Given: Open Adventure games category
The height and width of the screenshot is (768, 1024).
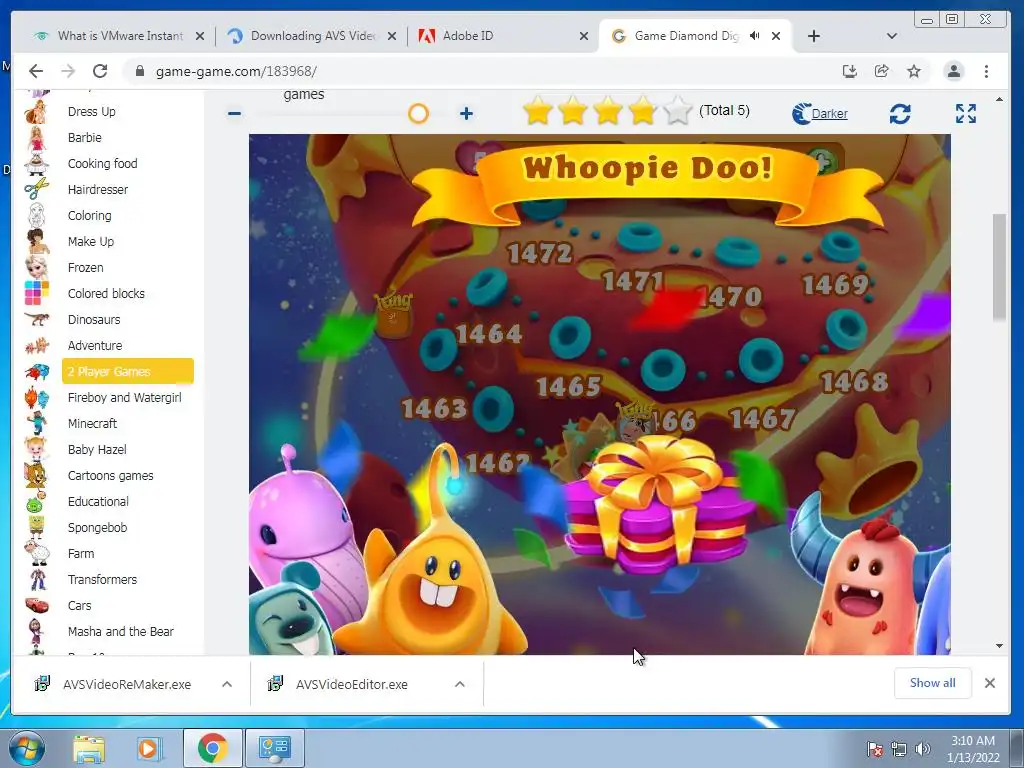Looking at the screenshot, I should (95, 345).
